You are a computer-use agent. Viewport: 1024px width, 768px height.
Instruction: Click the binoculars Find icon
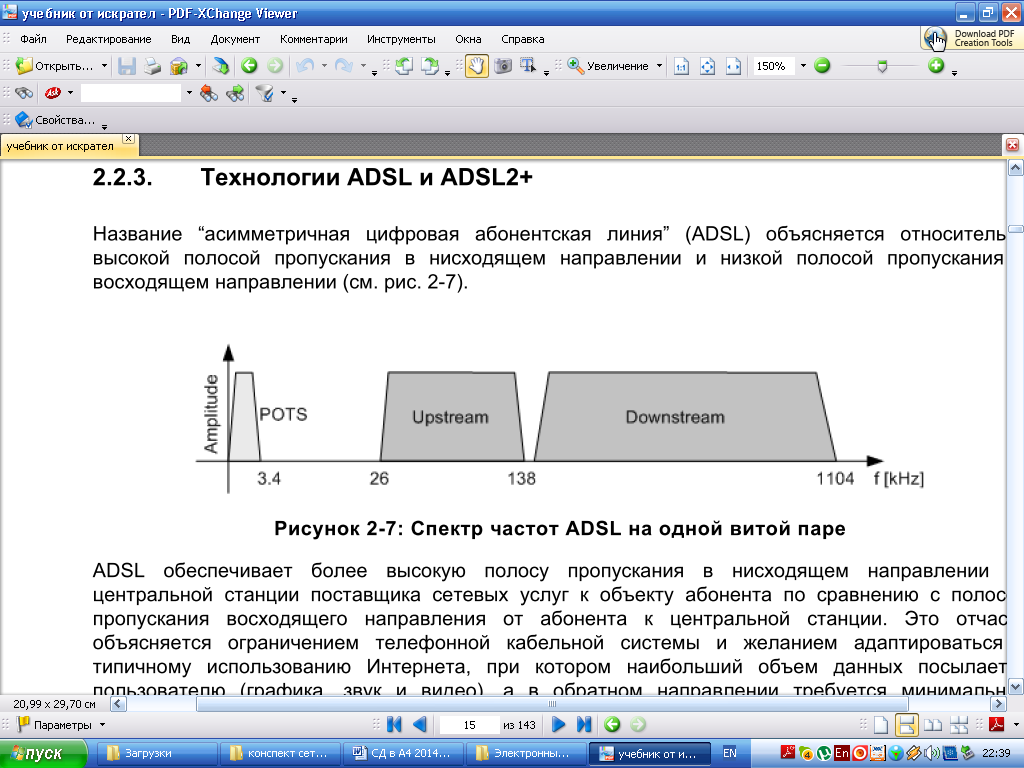click(x=24, y=93)
